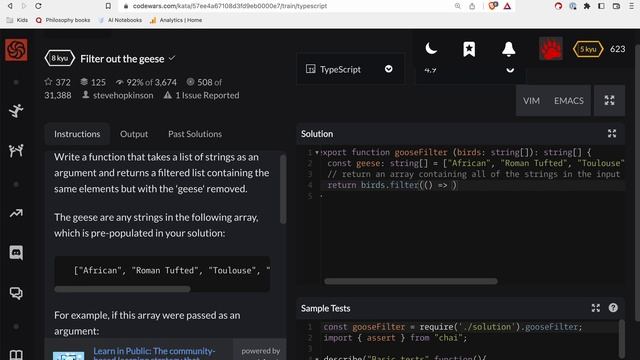Expand the language version dropdown arrow
Viewport: 640px width, 360px height.
pos(510,70)
